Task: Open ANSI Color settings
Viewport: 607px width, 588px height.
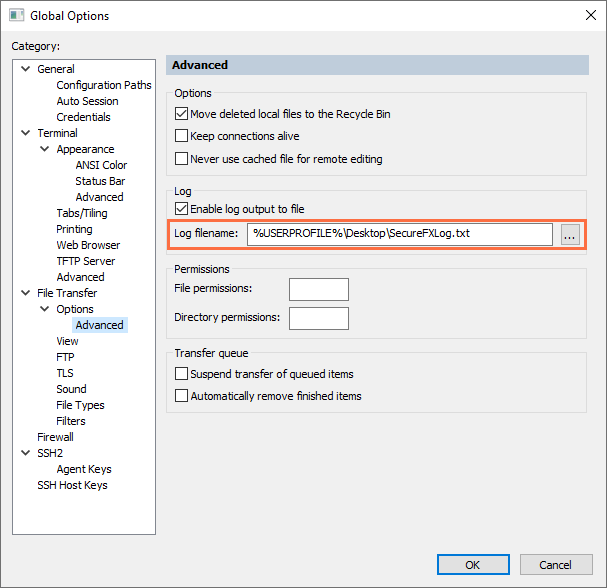Action: pos(101,165)
